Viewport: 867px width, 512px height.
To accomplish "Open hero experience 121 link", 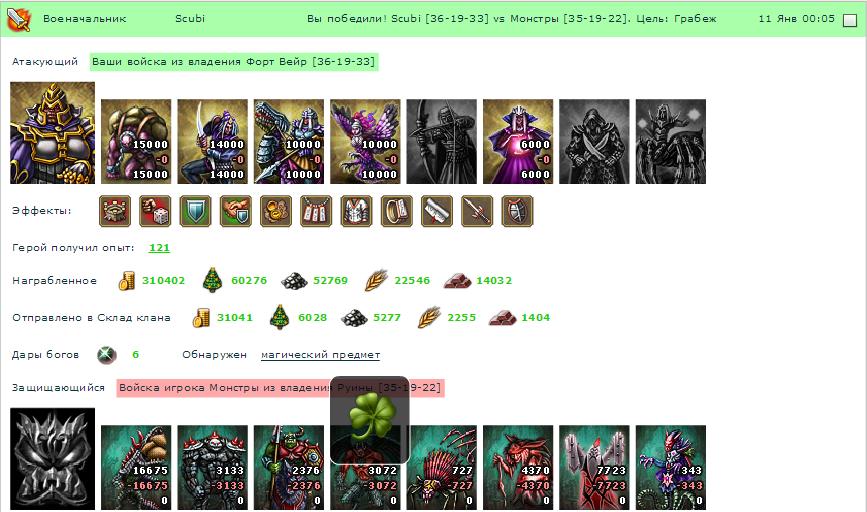I will 159,248.
